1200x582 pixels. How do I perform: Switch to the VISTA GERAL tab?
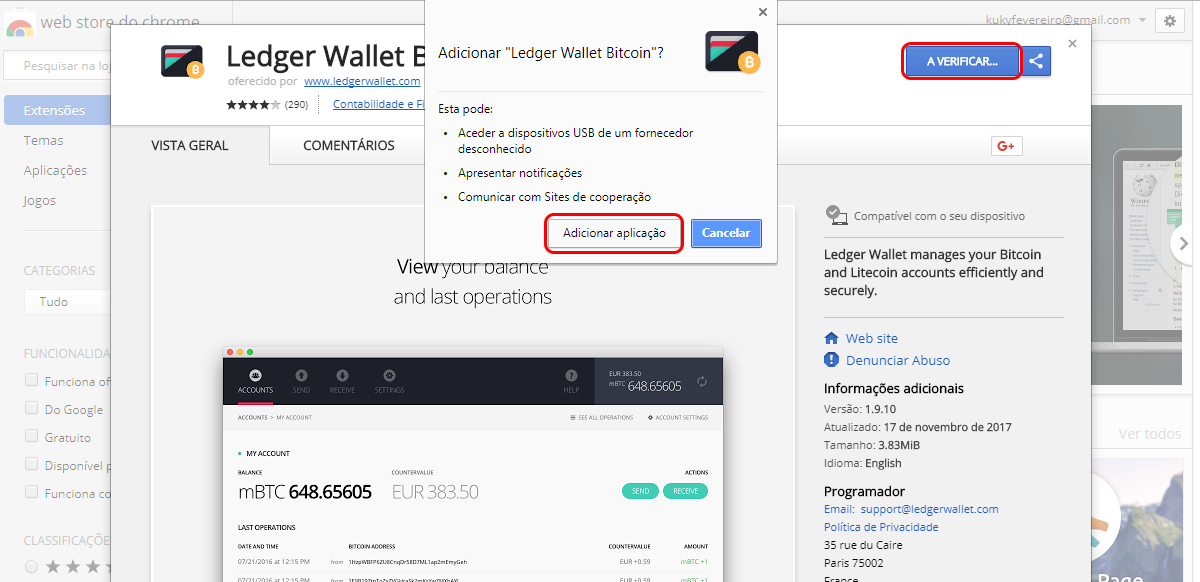tap(190, 146)
